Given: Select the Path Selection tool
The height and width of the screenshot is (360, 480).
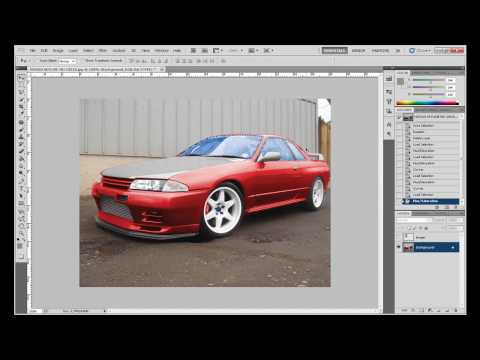Looking at the screenshot, I should (x=22, y=197).
